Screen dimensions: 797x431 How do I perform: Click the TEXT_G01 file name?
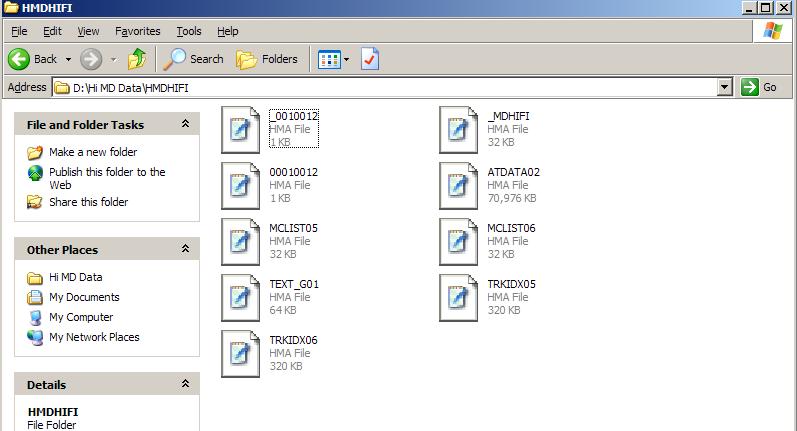pos(294,284)
